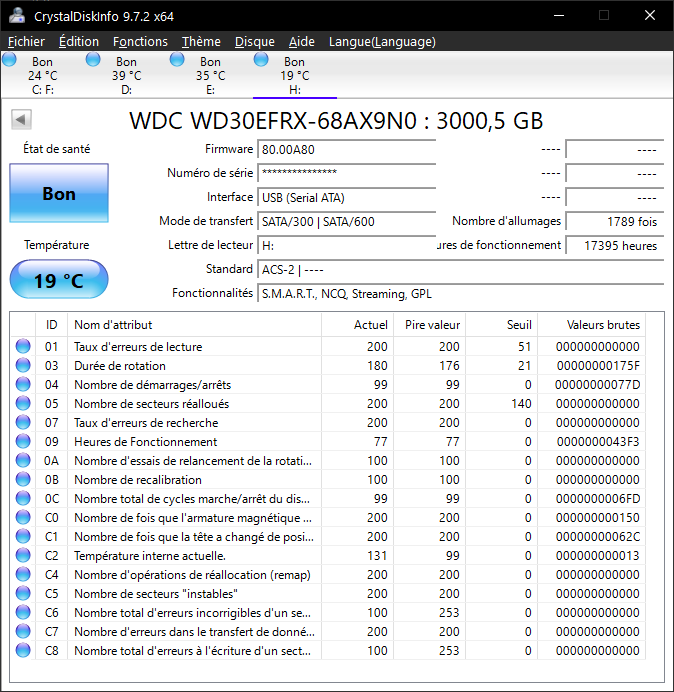Select row Taux d'erreurs de lecture
The image size is (674, 692).
pos(328,346)
